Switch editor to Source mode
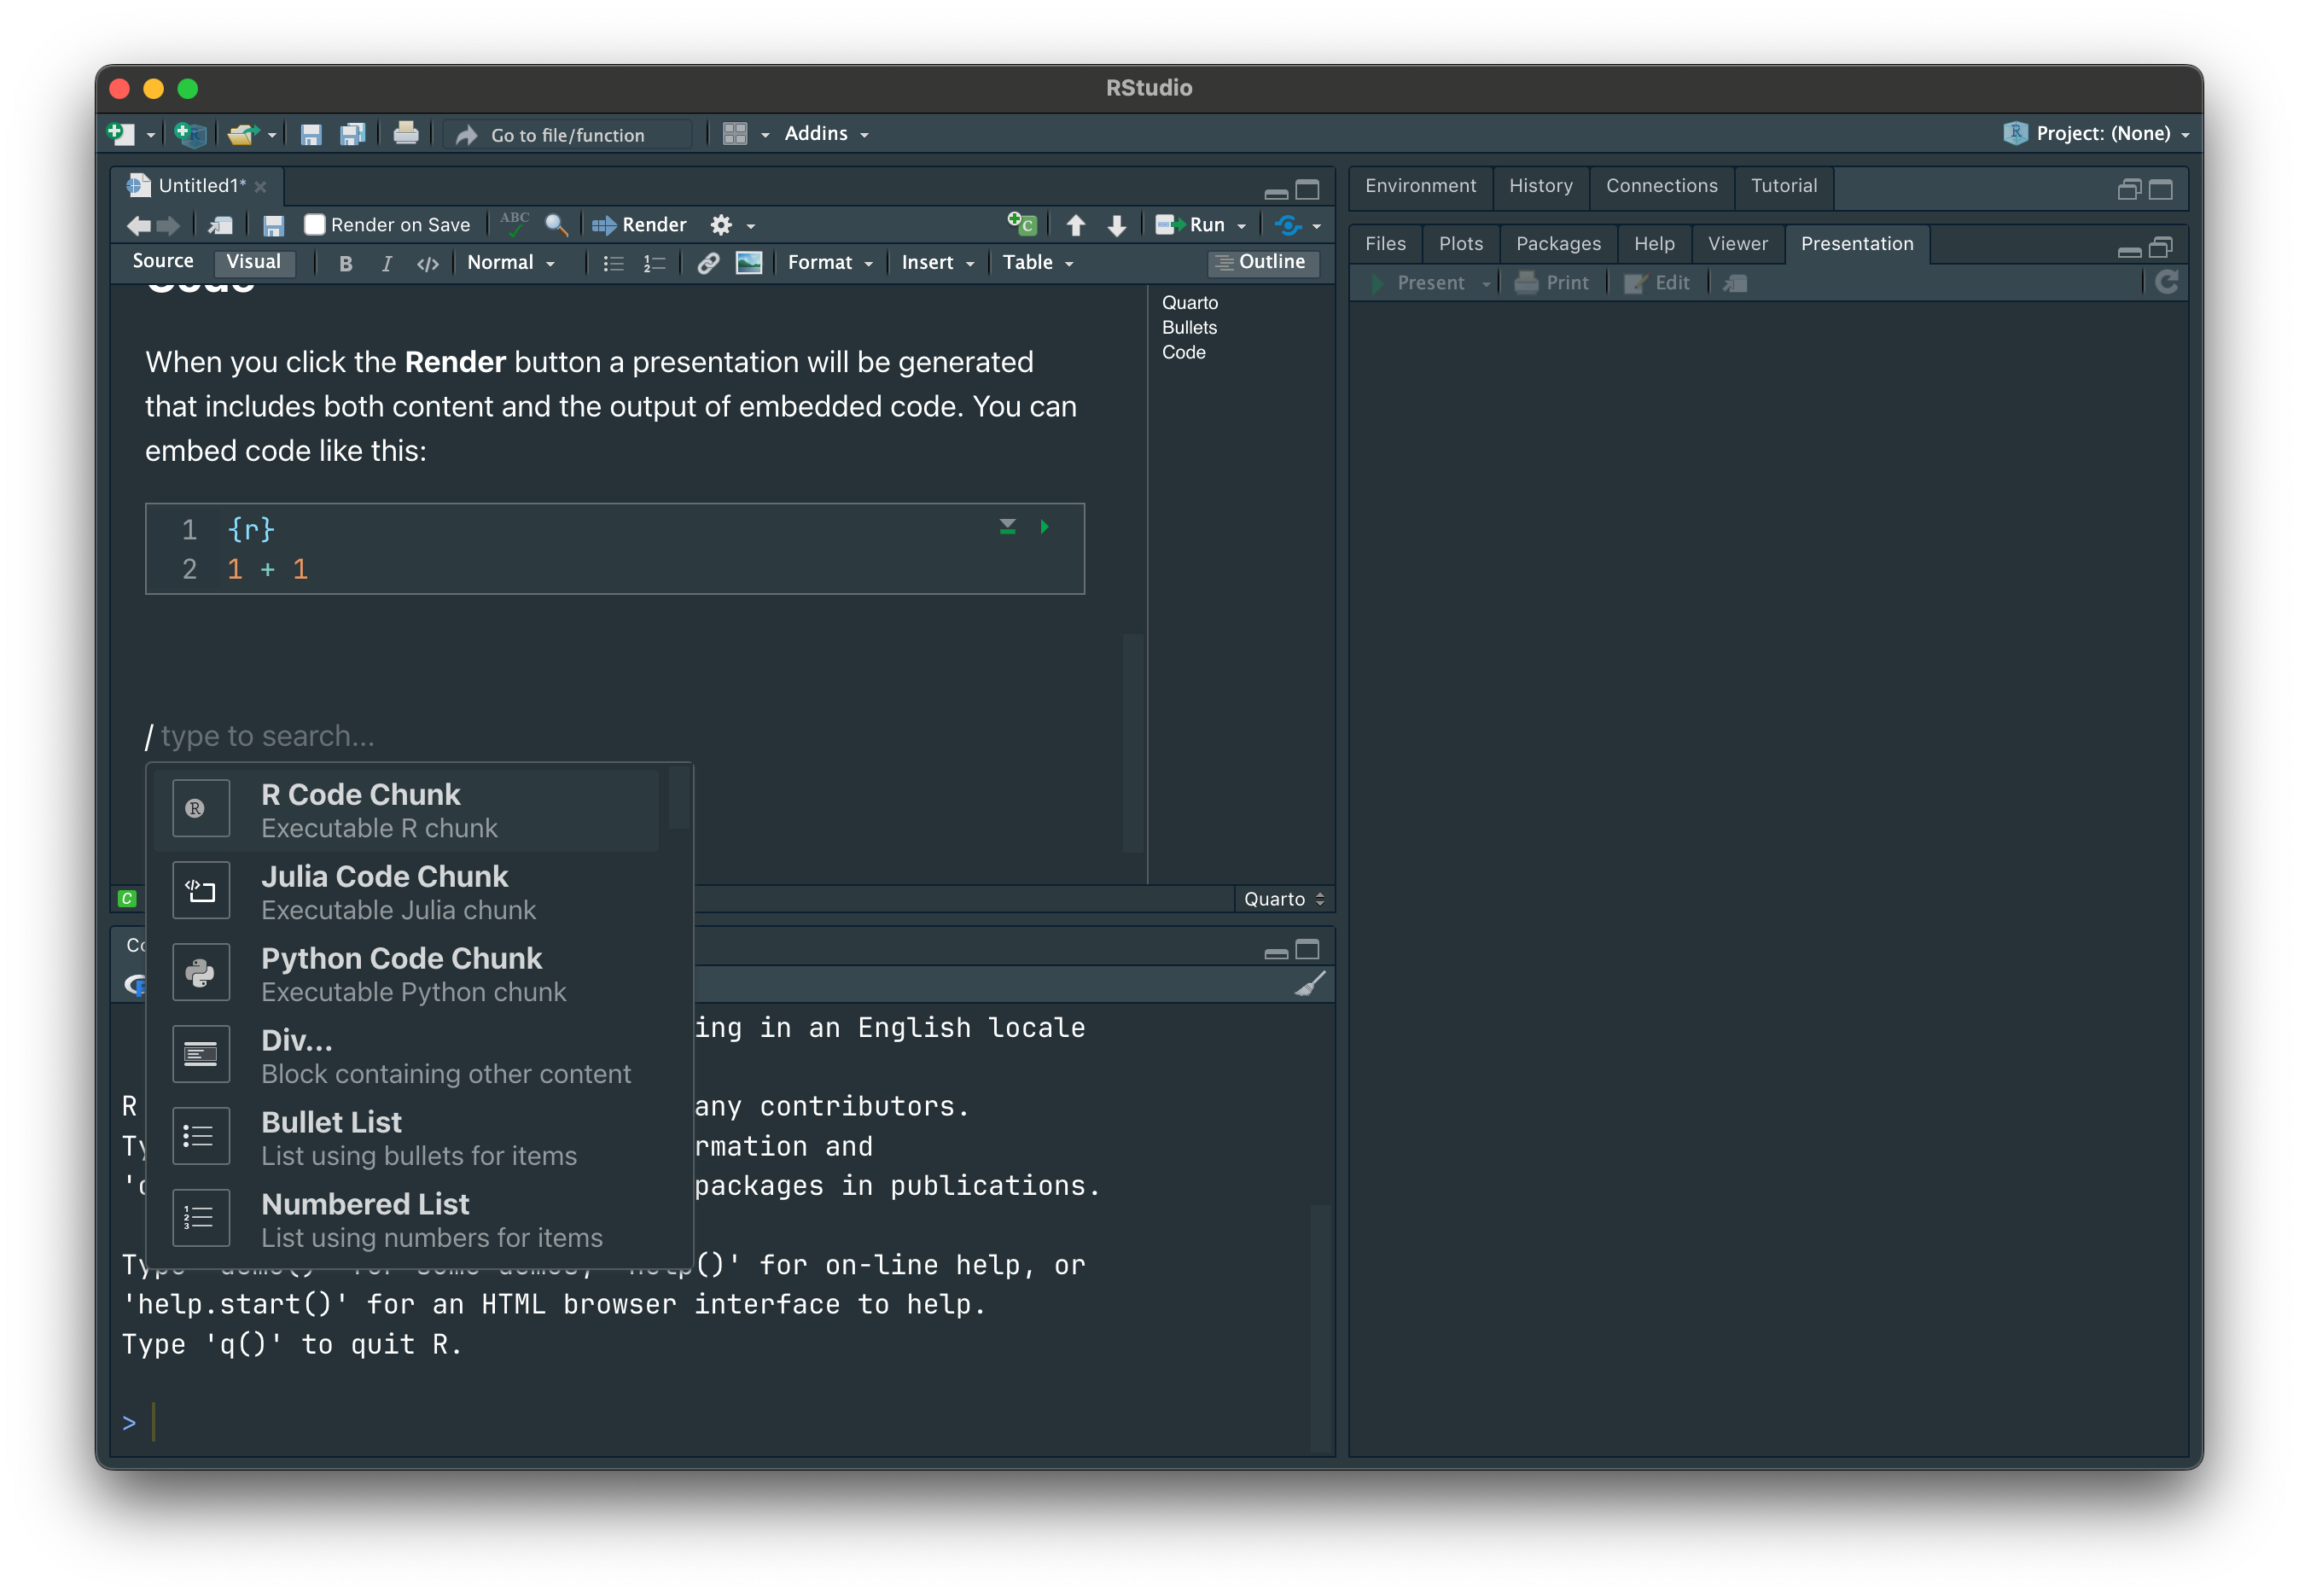 (163, 261)
